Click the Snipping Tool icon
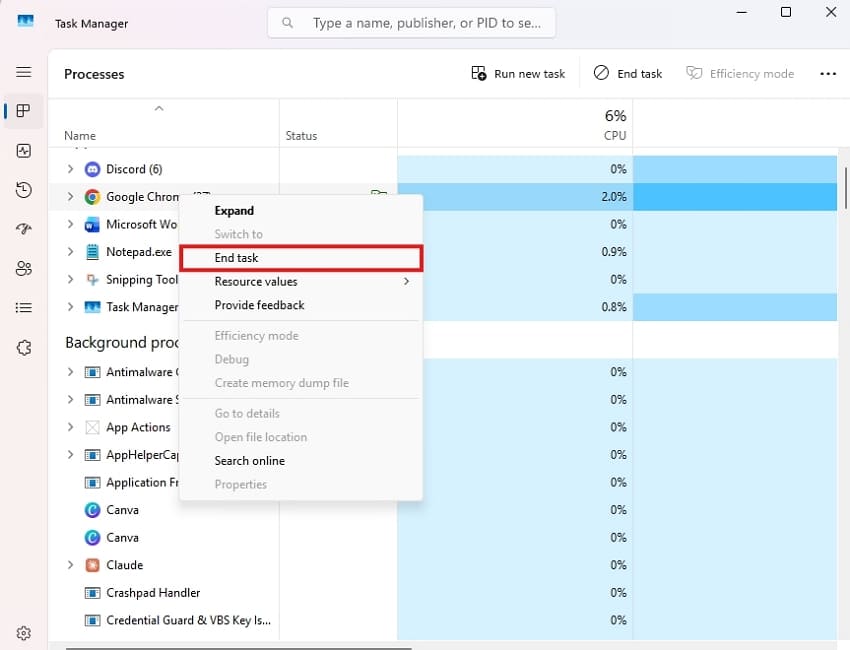The width and height of the screenshot is (850, 650). click(92, 280)
